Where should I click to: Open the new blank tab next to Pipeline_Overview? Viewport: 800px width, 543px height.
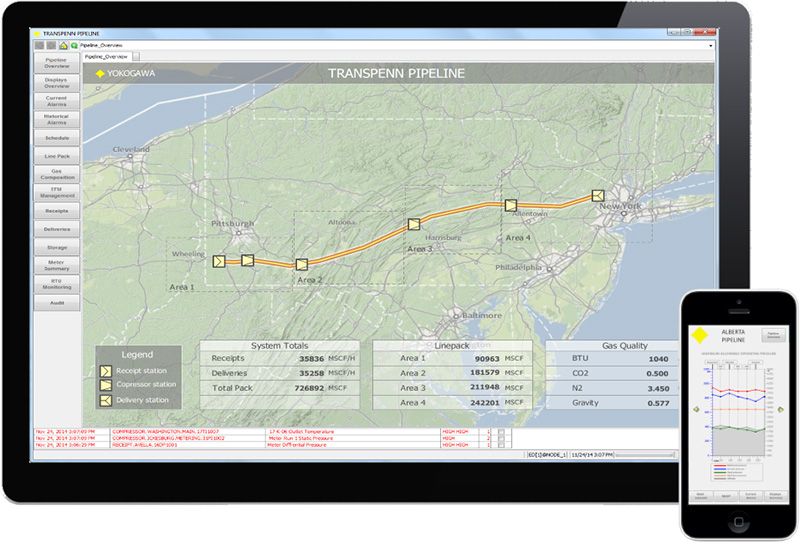coord(137,57)
